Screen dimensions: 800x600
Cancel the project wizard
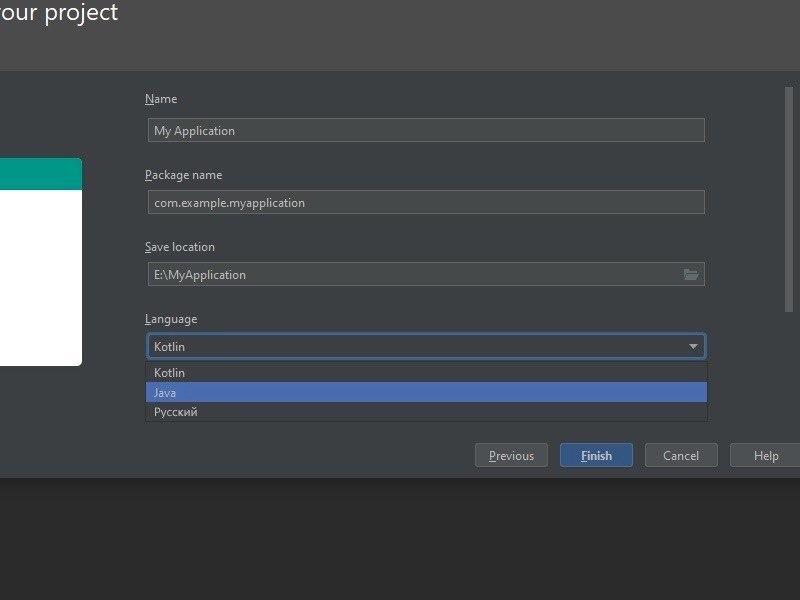[681, 456]
